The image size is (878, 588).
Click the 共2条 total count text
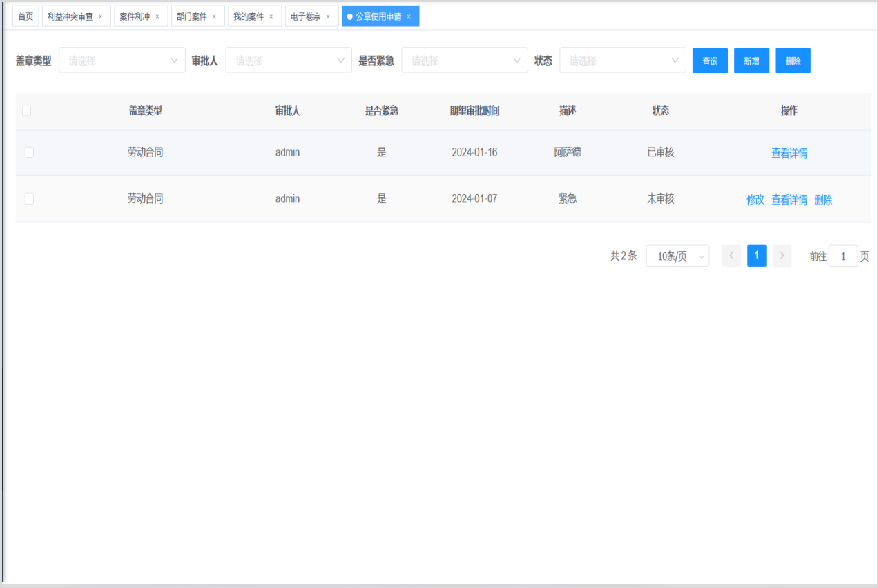coord(624,256)
